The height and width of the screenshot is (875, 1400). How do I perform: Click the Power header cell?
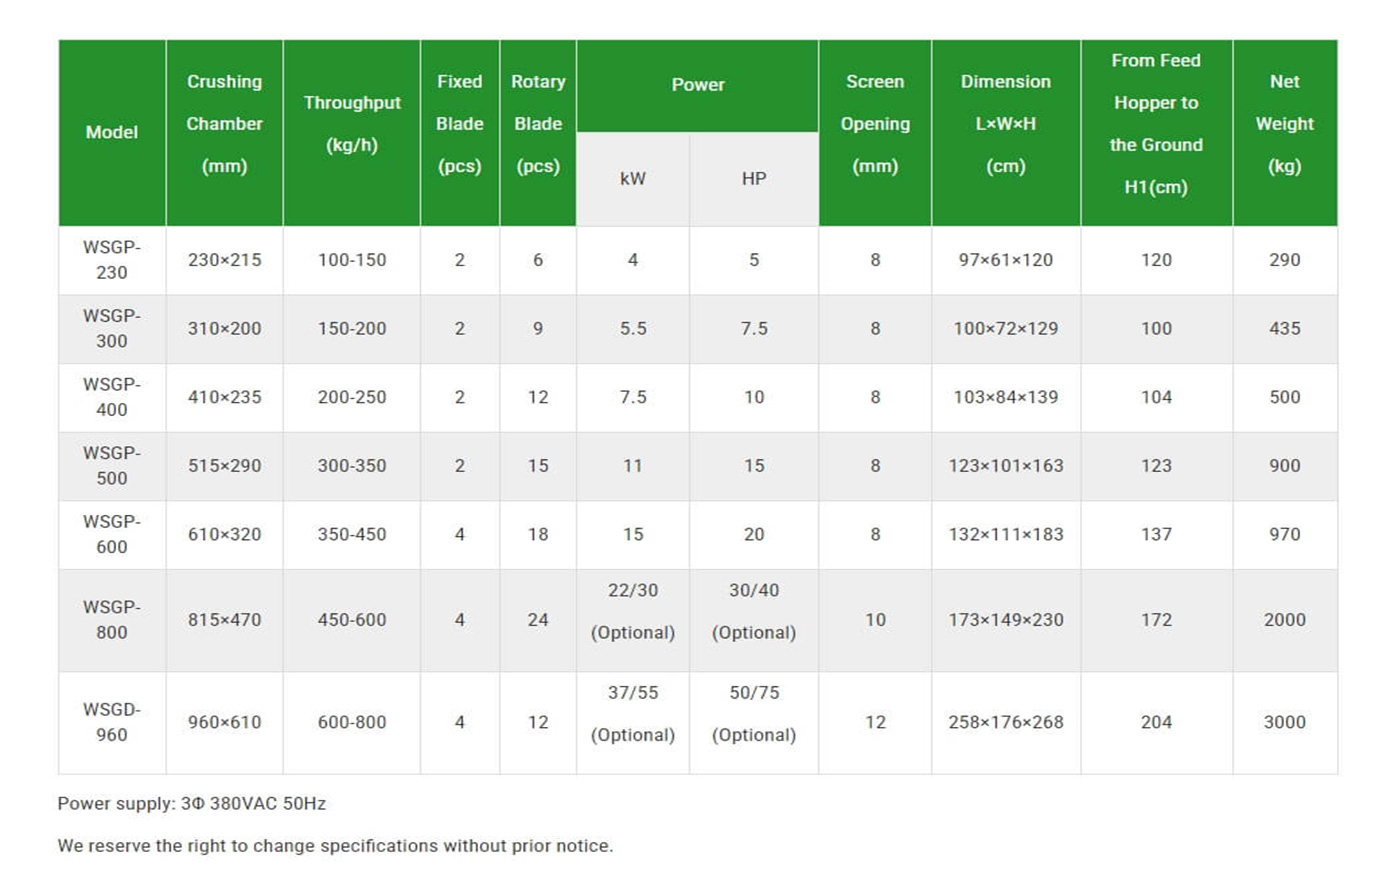pyautogui.click(x=698, y=86)
